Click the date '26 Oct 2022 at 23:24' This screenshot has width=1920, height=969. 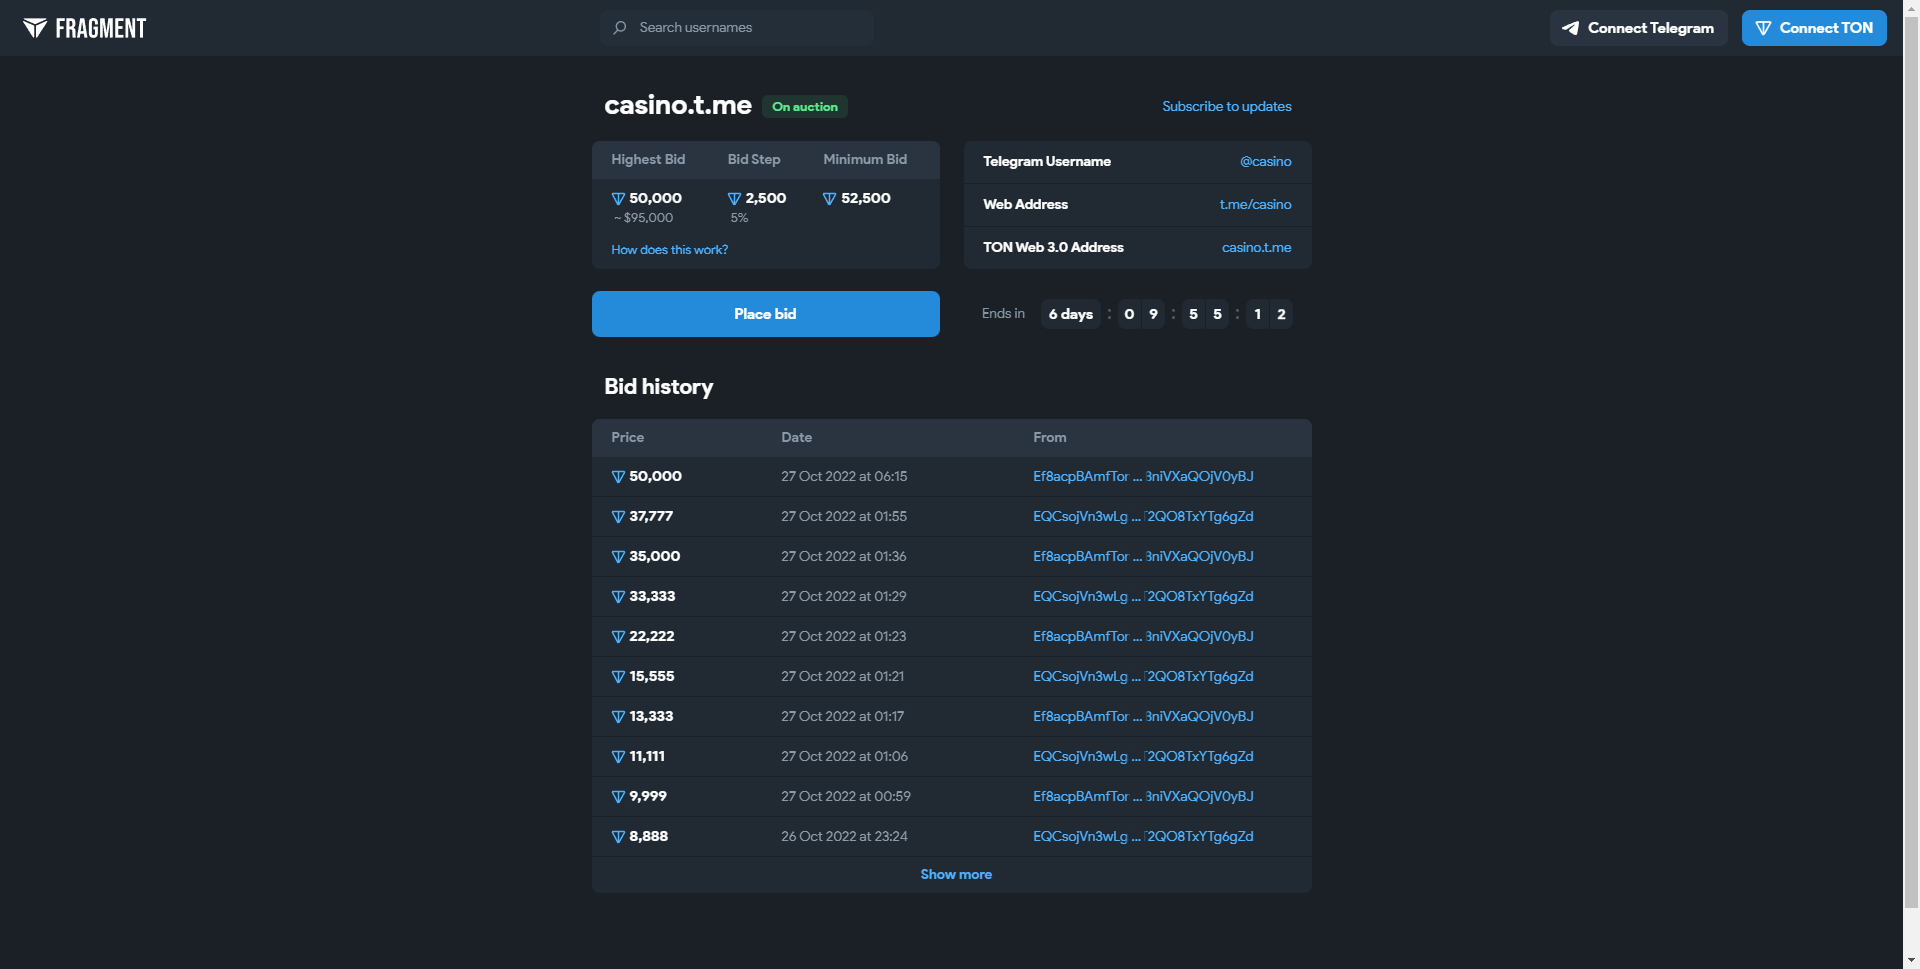844,837
